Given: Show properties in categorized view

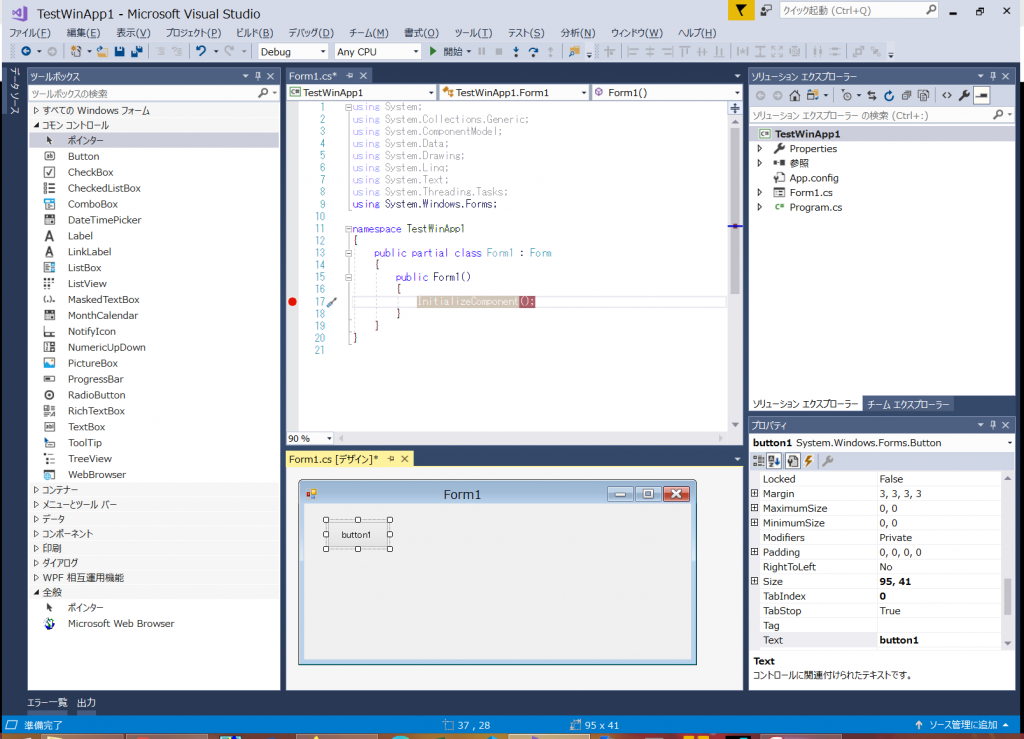Looking at the screenshot, I should (758, 461).
